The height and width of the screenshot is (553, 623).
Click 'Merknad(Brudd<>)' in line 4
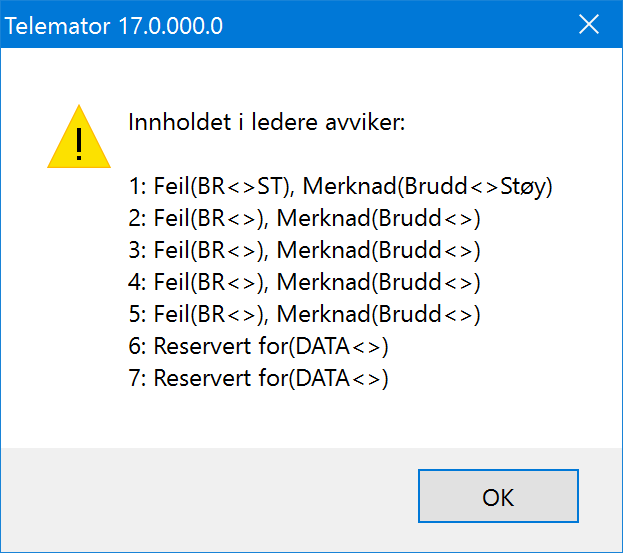click(379, 282)
